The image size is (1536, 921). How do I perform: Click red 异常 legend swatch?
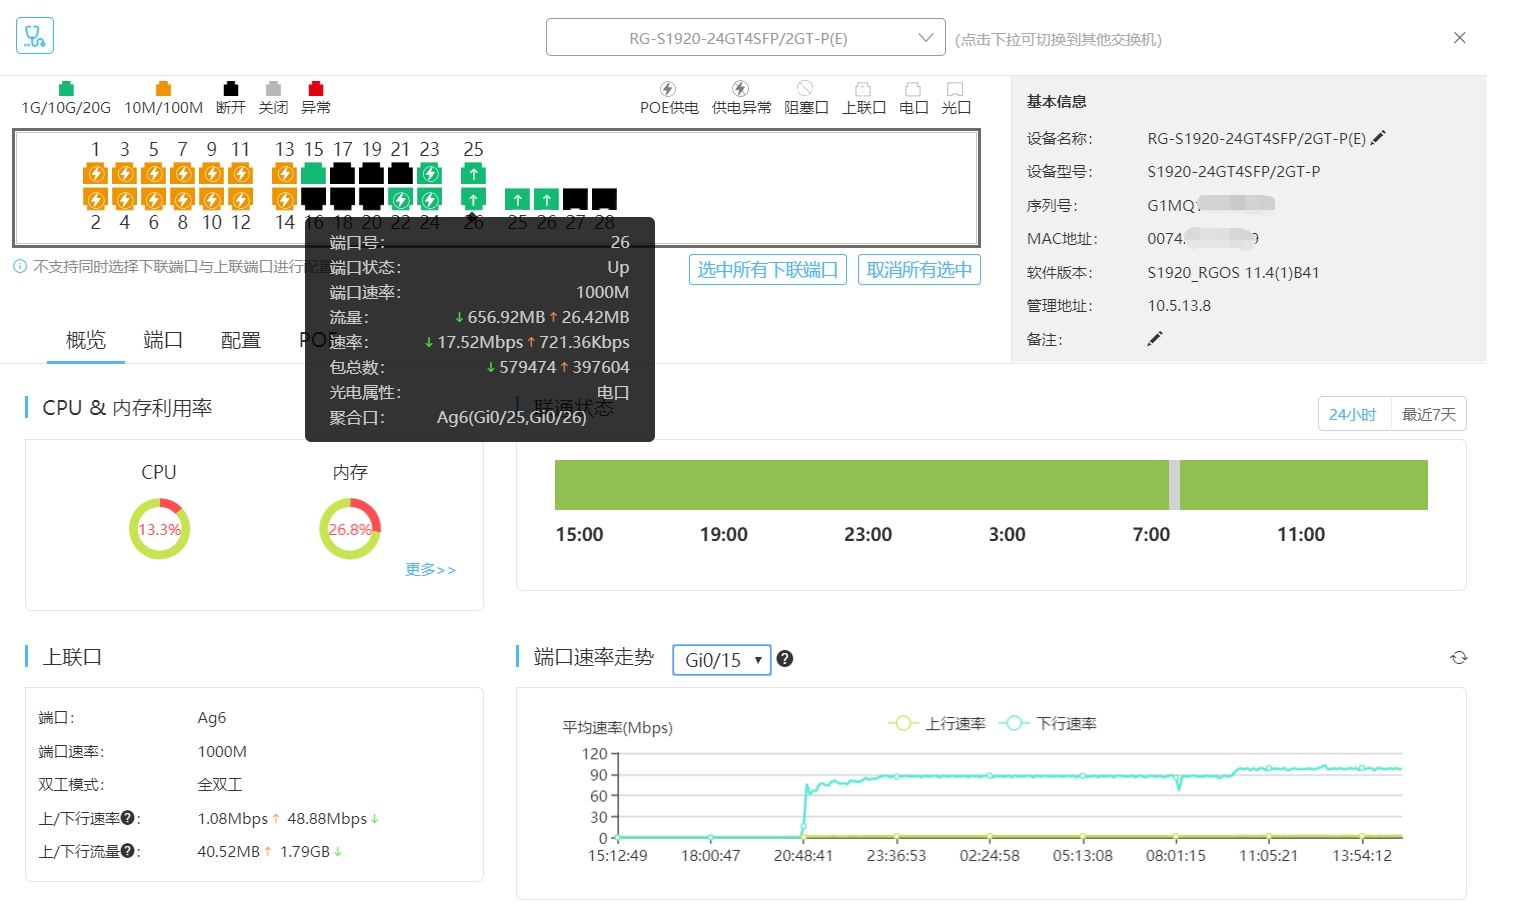pyautogui.click(x=316, y=88)
